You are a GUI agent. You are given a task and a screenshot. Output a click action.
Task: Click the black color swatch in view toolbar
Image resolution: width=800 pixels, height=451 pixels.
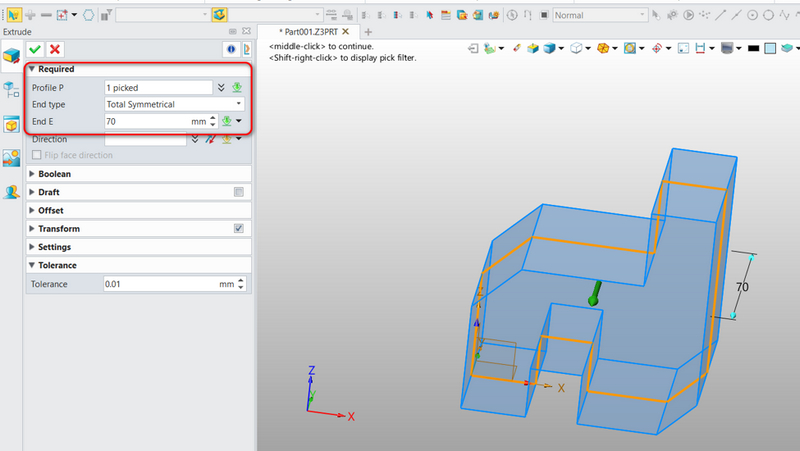click(x=754, y=48)
